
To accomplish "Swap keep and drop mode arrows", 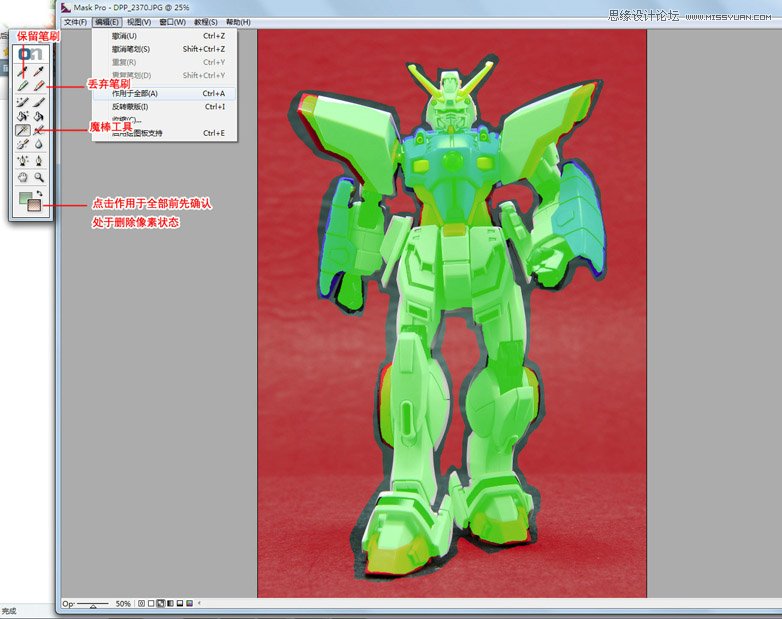I will [x=38, y=192].
